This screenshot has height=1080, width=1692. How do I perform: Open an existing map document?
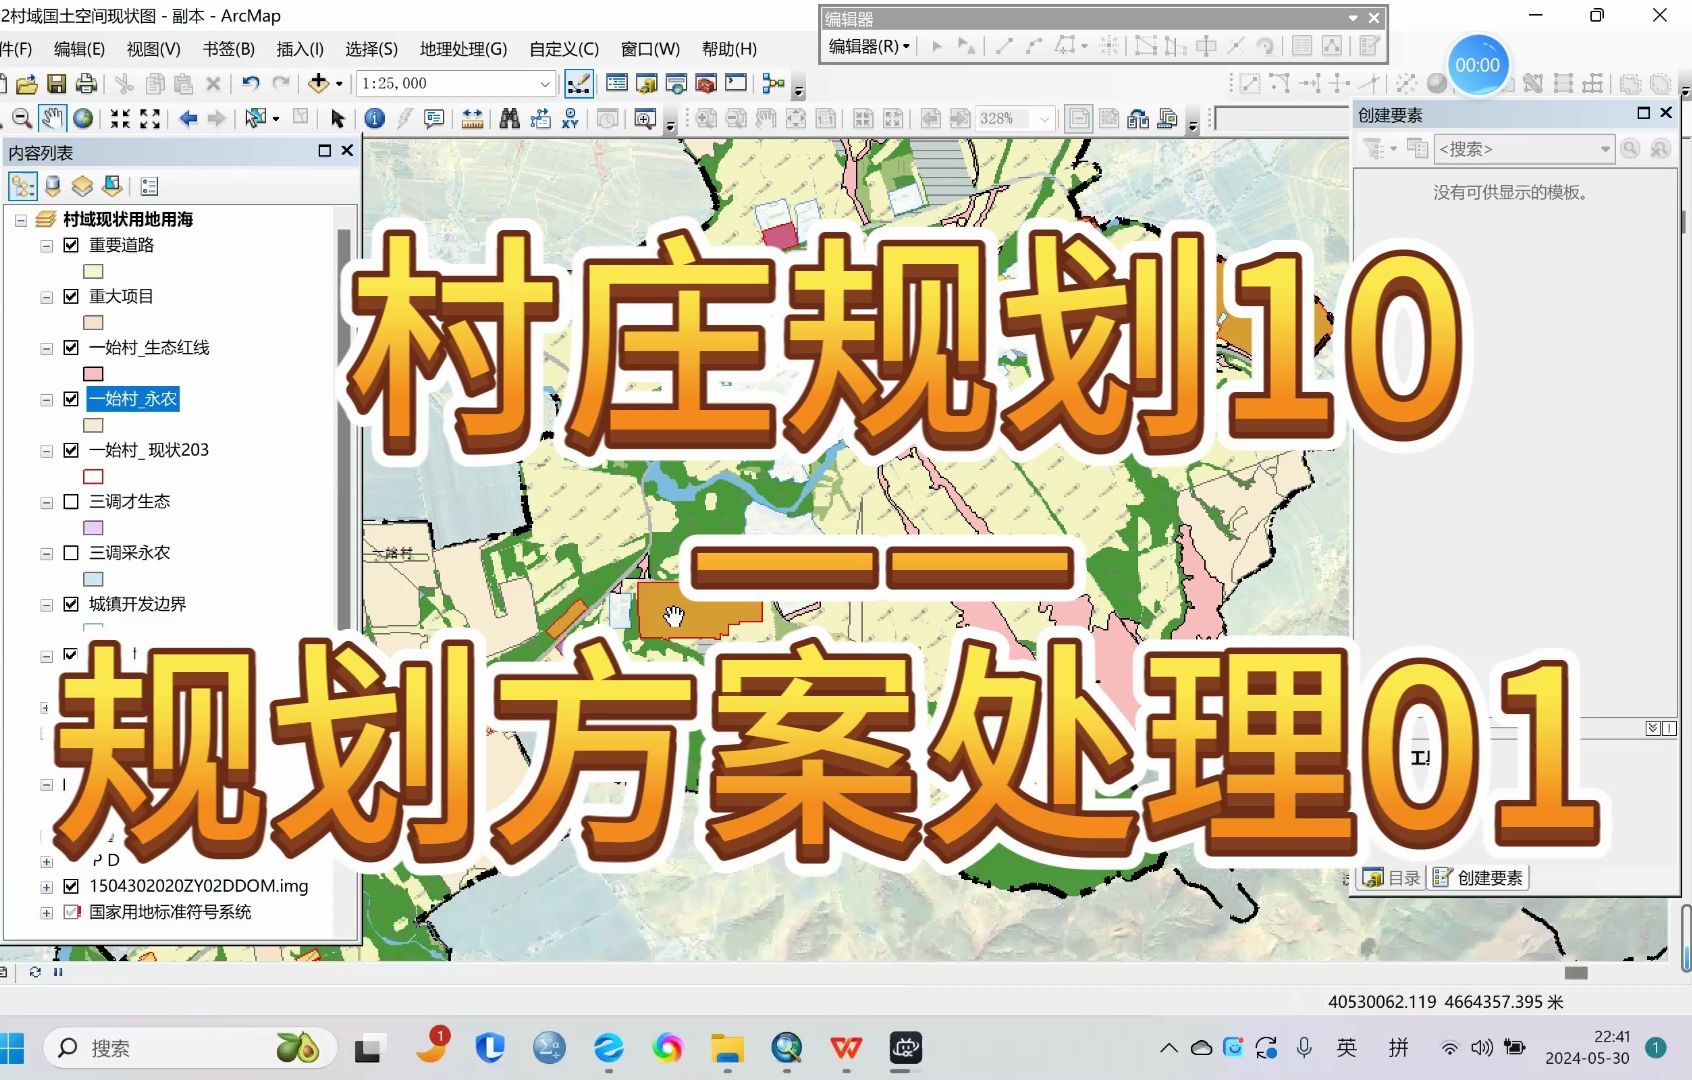[27, 84]
